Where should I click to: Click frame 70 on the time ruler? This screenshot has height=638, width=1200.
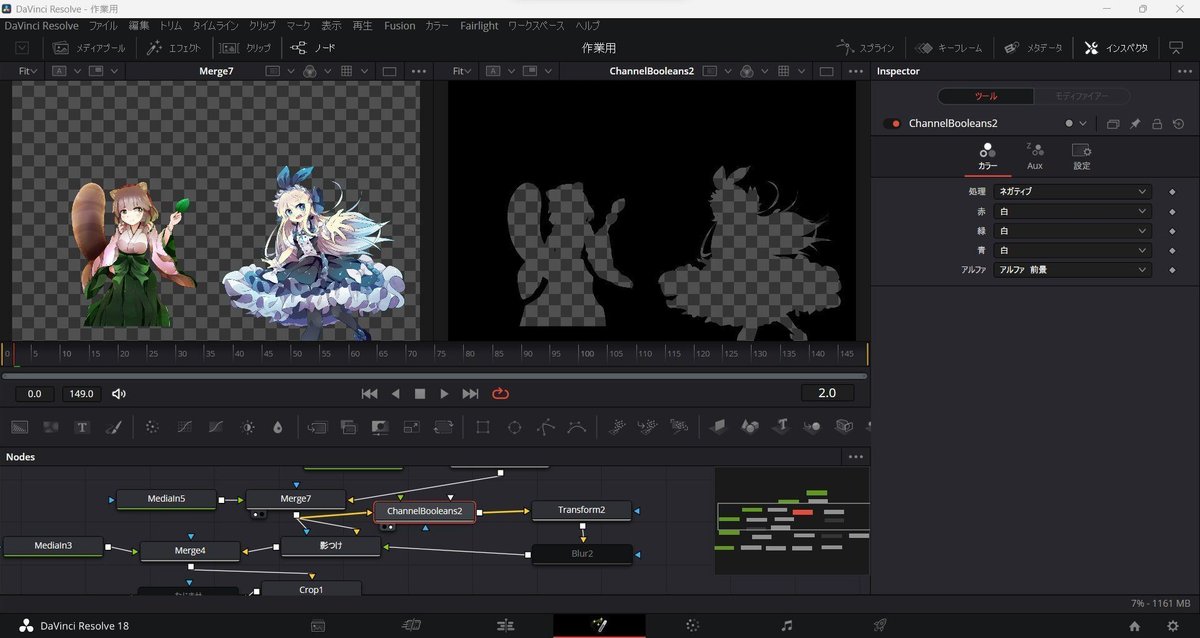(413, 353)
